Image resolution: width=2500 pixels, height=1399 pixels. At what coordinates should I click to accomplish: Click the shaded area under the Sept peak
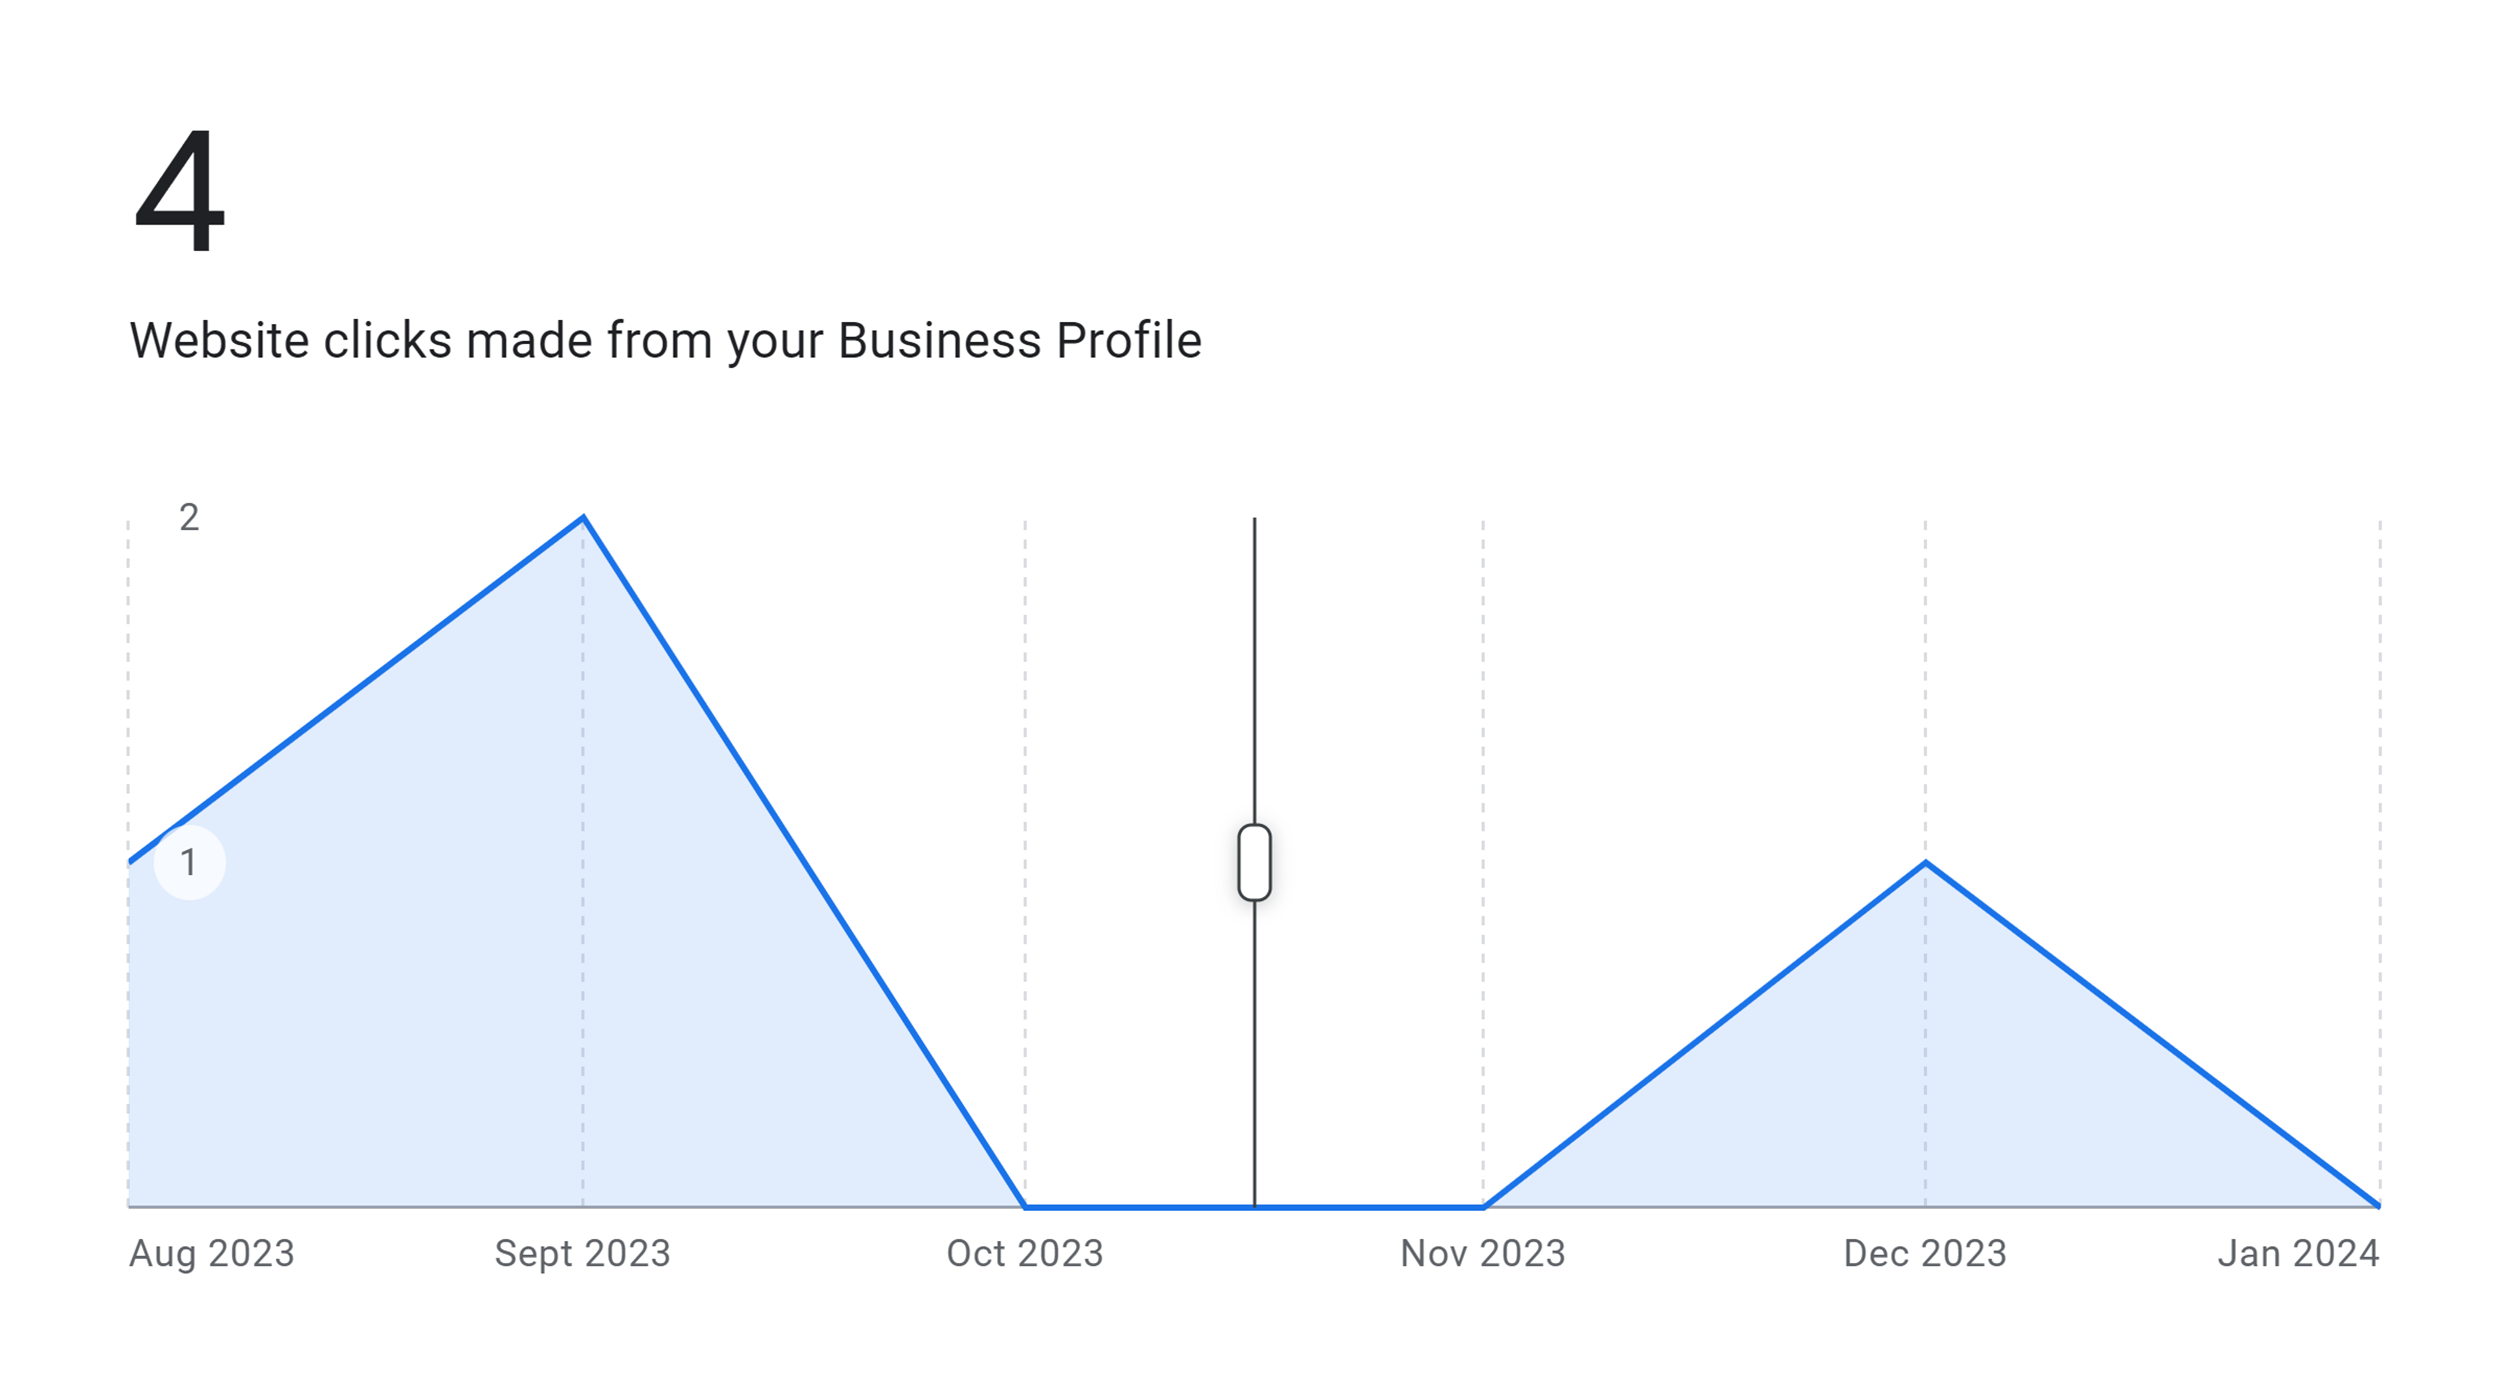[584, 950]
